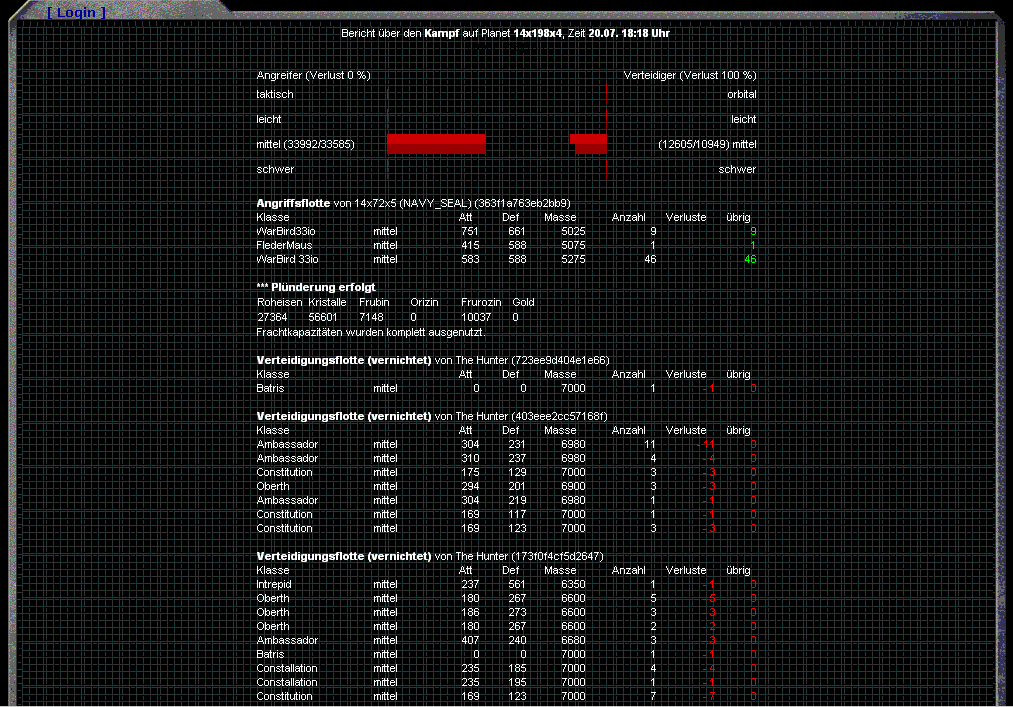Click the Plünderung erfolgt heading
This screenshot has width=1013, height=707.
pos(303,287)
